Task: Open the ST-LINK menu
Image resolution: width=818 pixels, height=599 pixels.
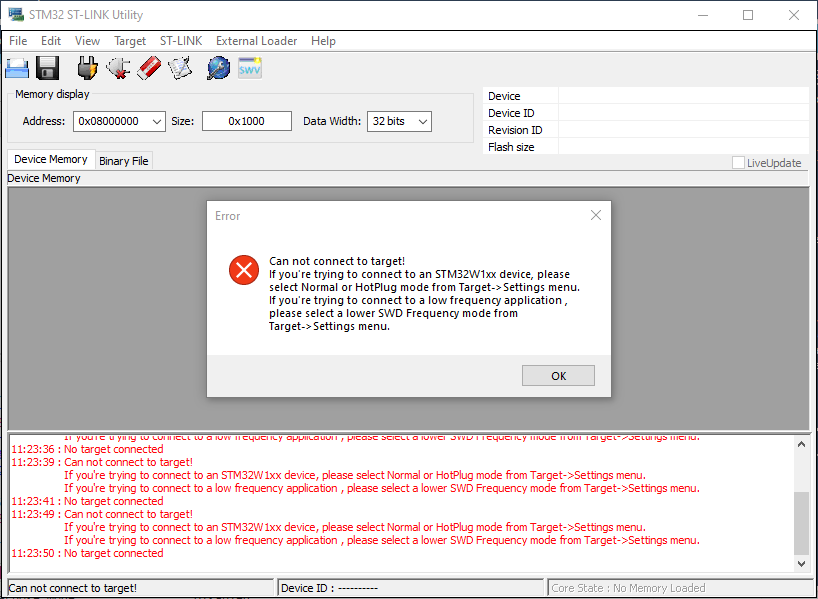Action: tap(181, 41)
